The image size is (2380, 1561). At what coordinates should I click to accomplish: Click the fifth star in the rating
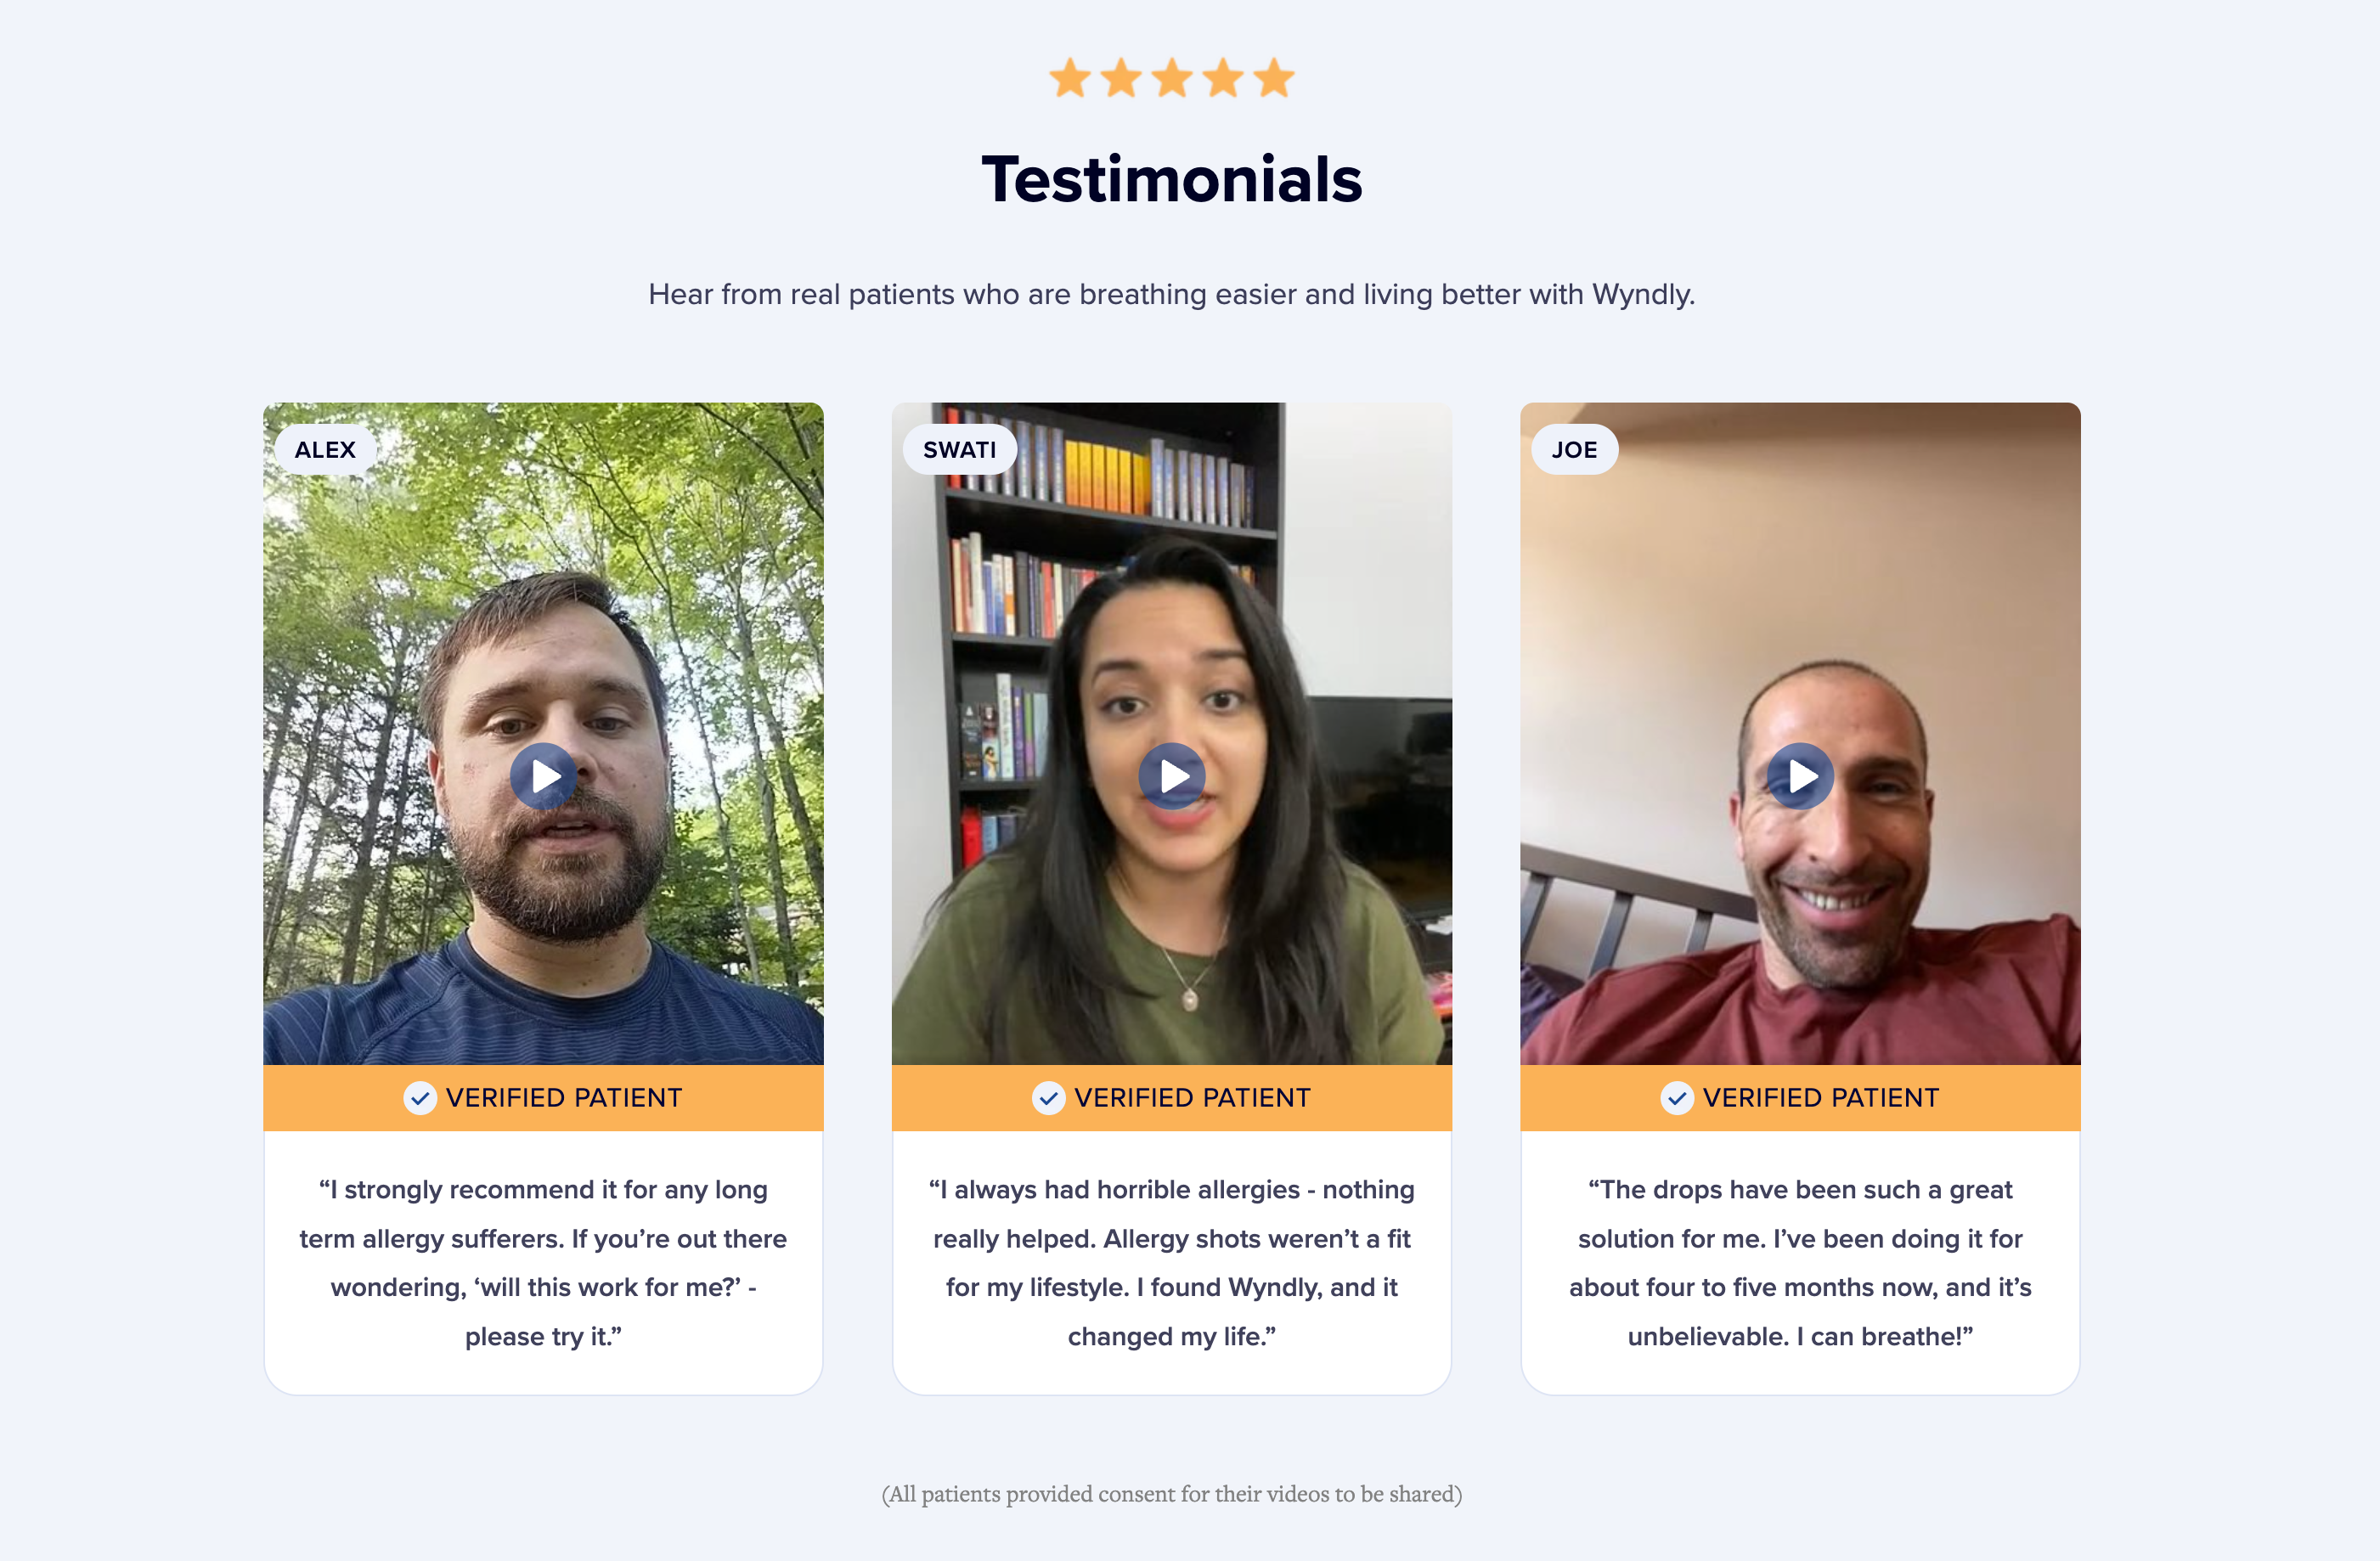point(1274,78)
